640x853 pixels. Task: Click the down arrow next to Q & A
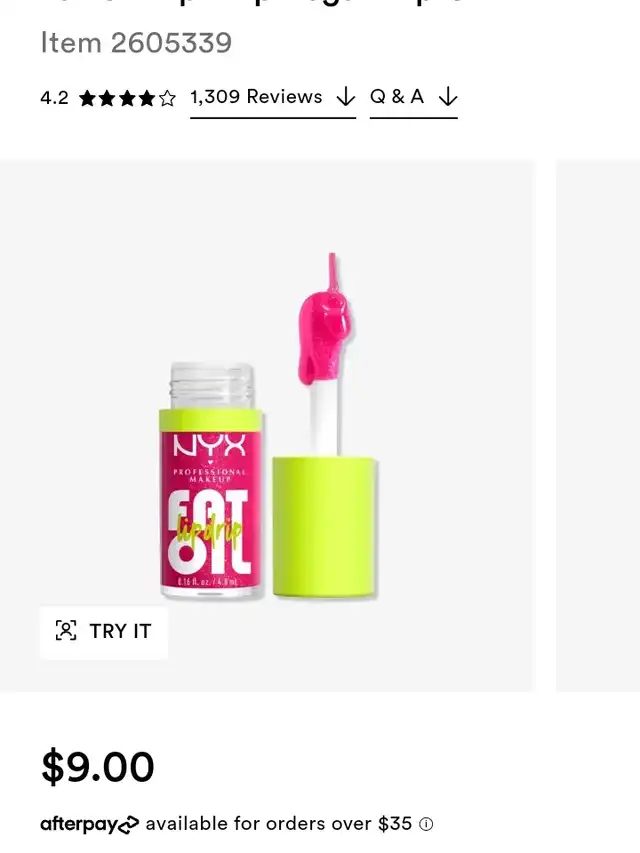448,97
